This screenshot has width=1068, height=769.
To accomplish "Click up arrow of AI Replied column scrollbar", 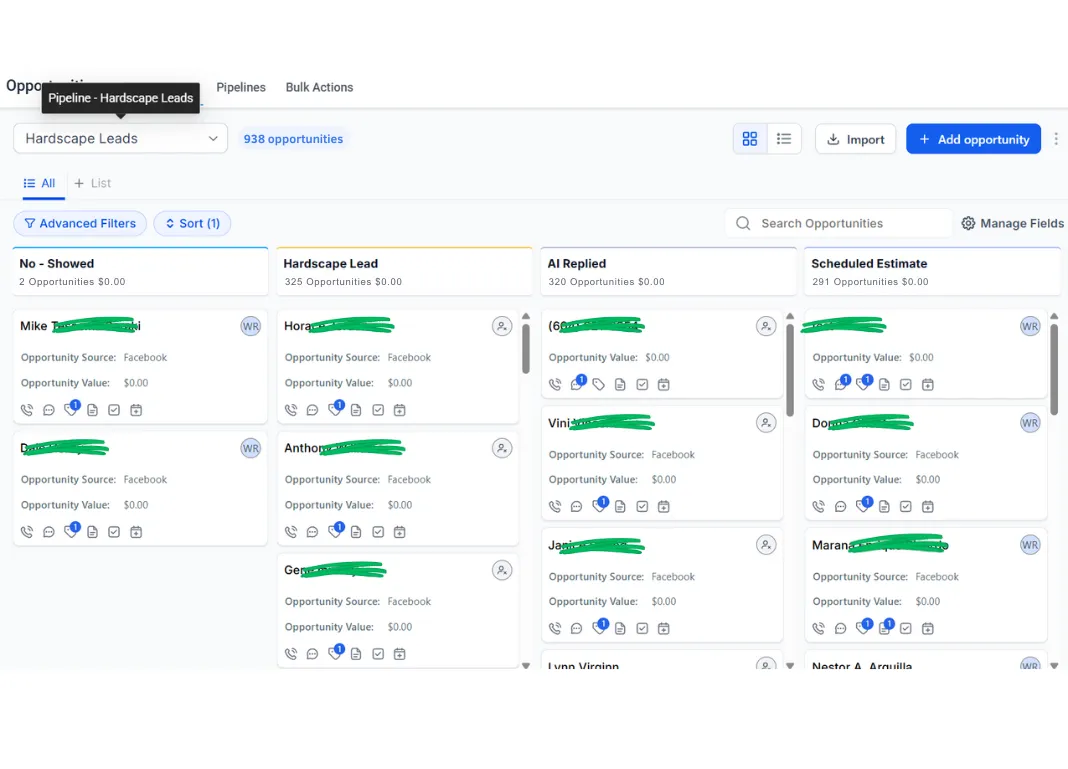I will (x=790, y=317).
